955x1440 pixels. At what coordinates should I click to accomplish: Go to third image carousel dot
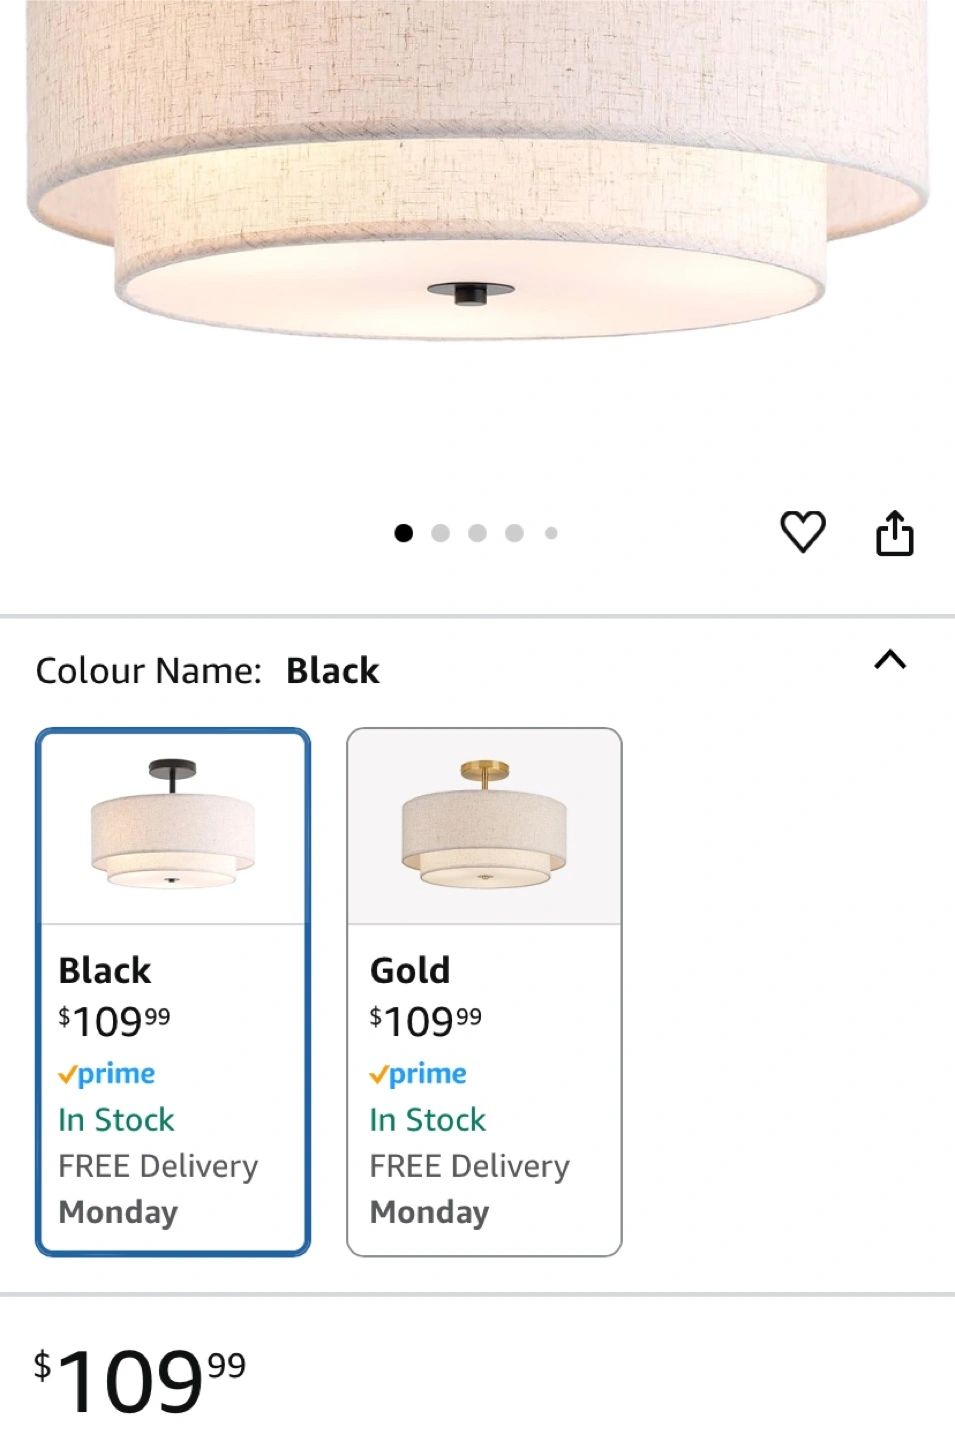click(x=477, y=533)
